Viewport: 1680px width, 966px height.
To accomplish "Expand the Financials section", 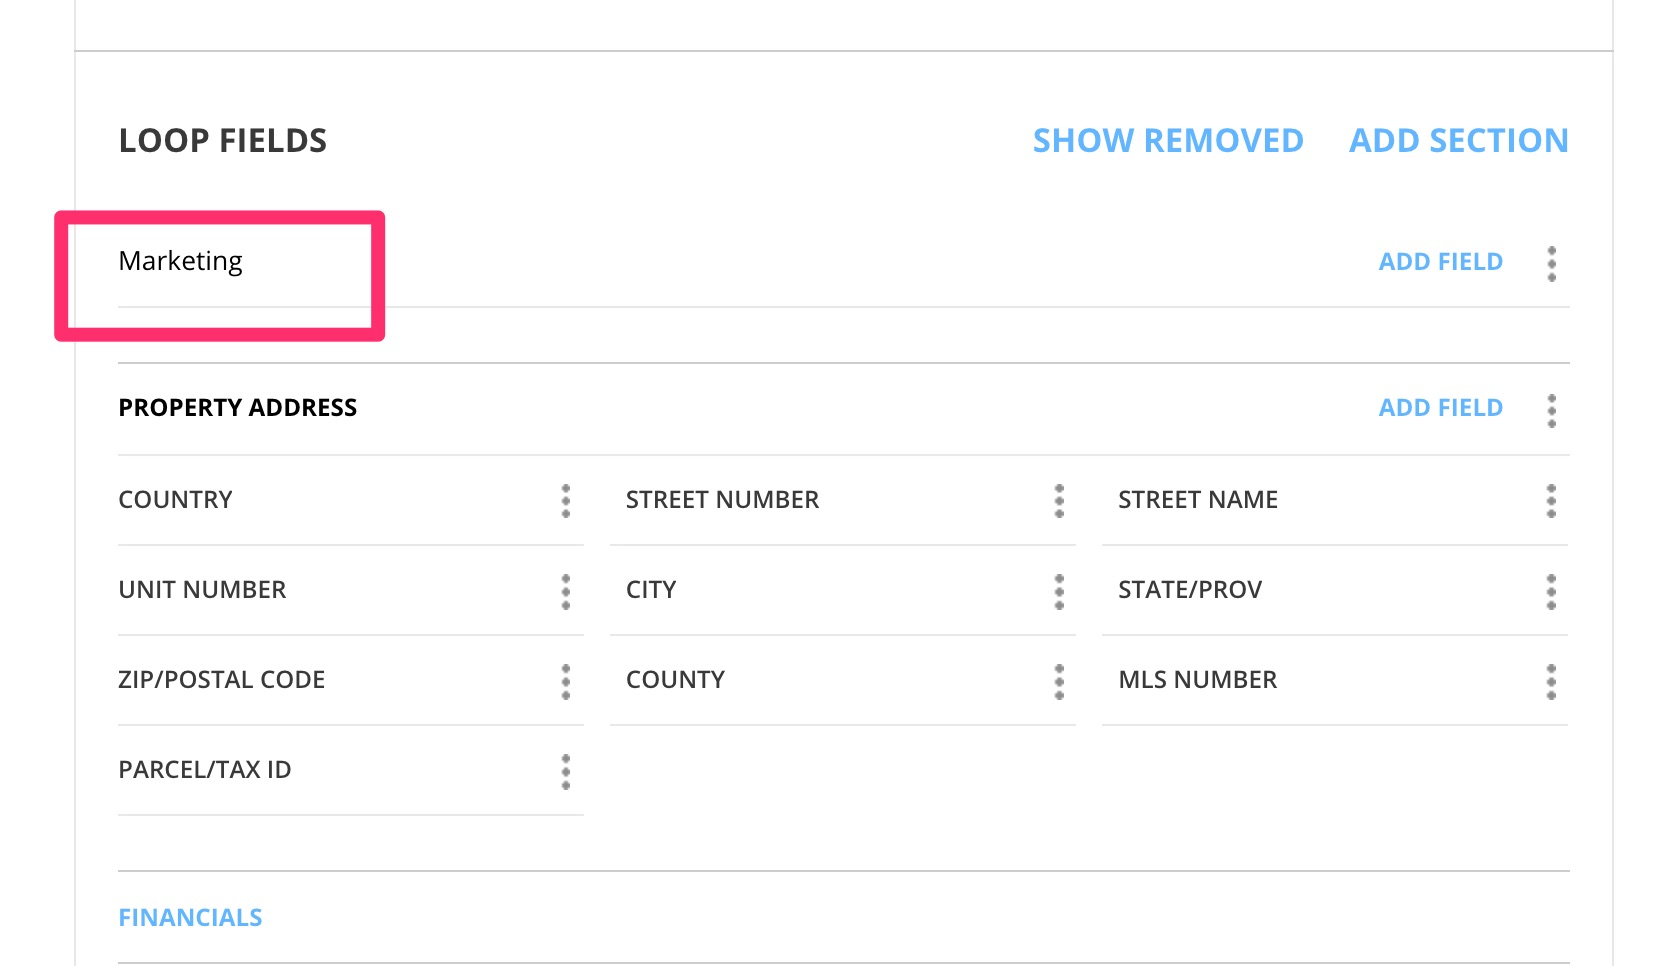I will tap(190, 918).
